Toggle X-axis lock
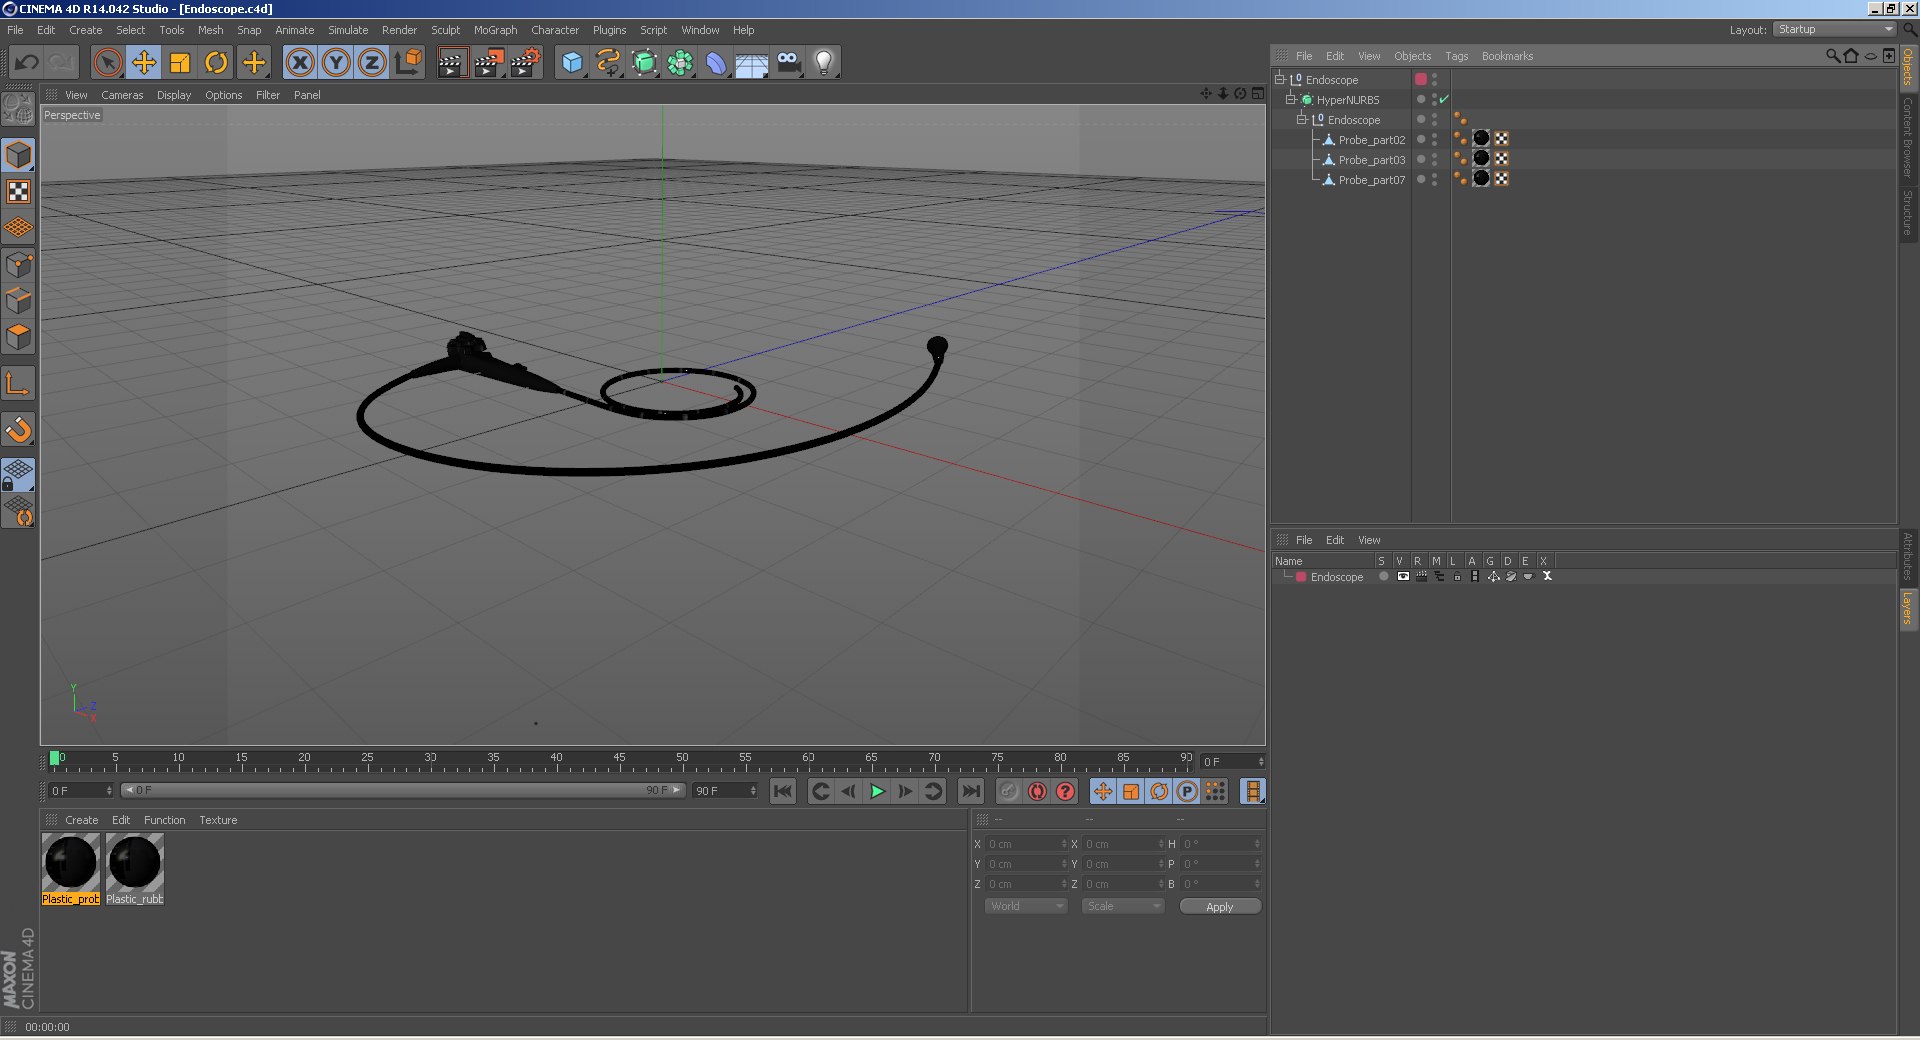 [x=299, y=63]
